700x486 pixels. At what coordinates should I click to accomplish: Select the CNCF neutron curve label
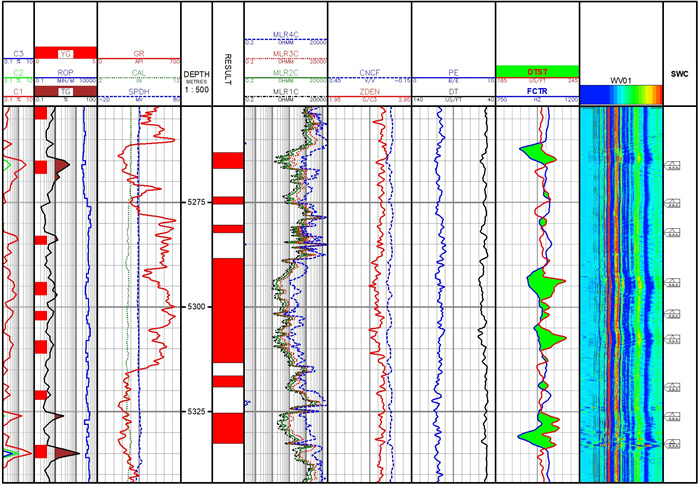tap(369, 71)
